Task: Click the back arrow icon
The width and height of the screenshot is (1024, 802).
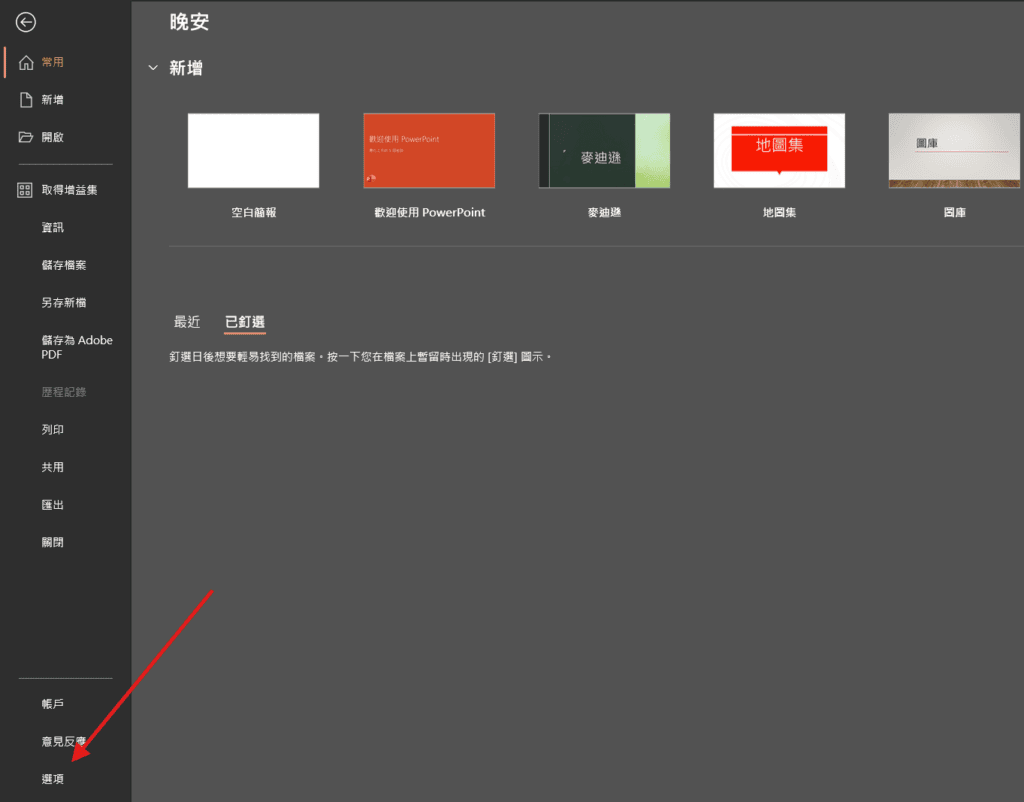Action: [26, 22]
